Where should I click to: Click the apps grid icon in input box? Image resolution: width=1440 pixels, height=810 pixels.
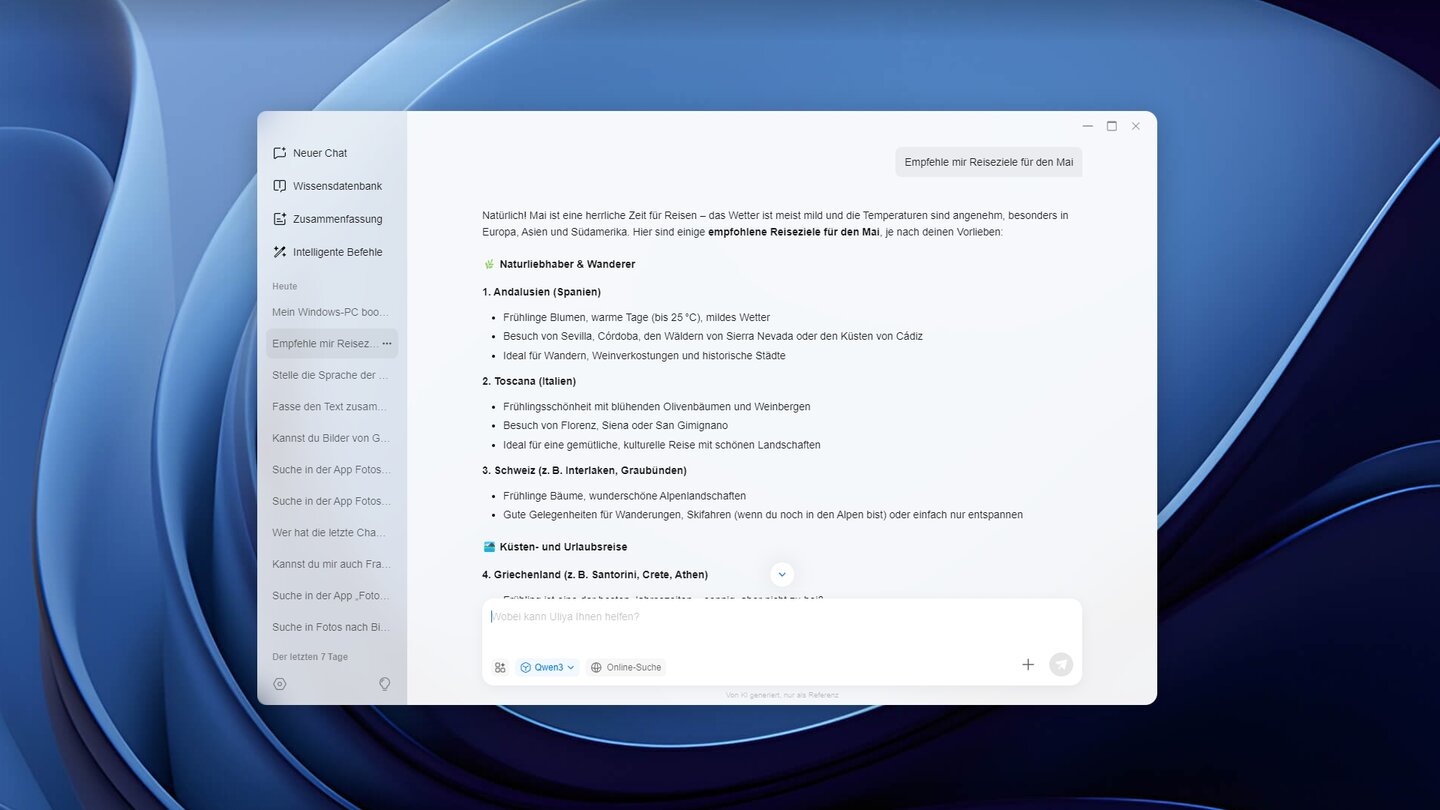[500, 667]
